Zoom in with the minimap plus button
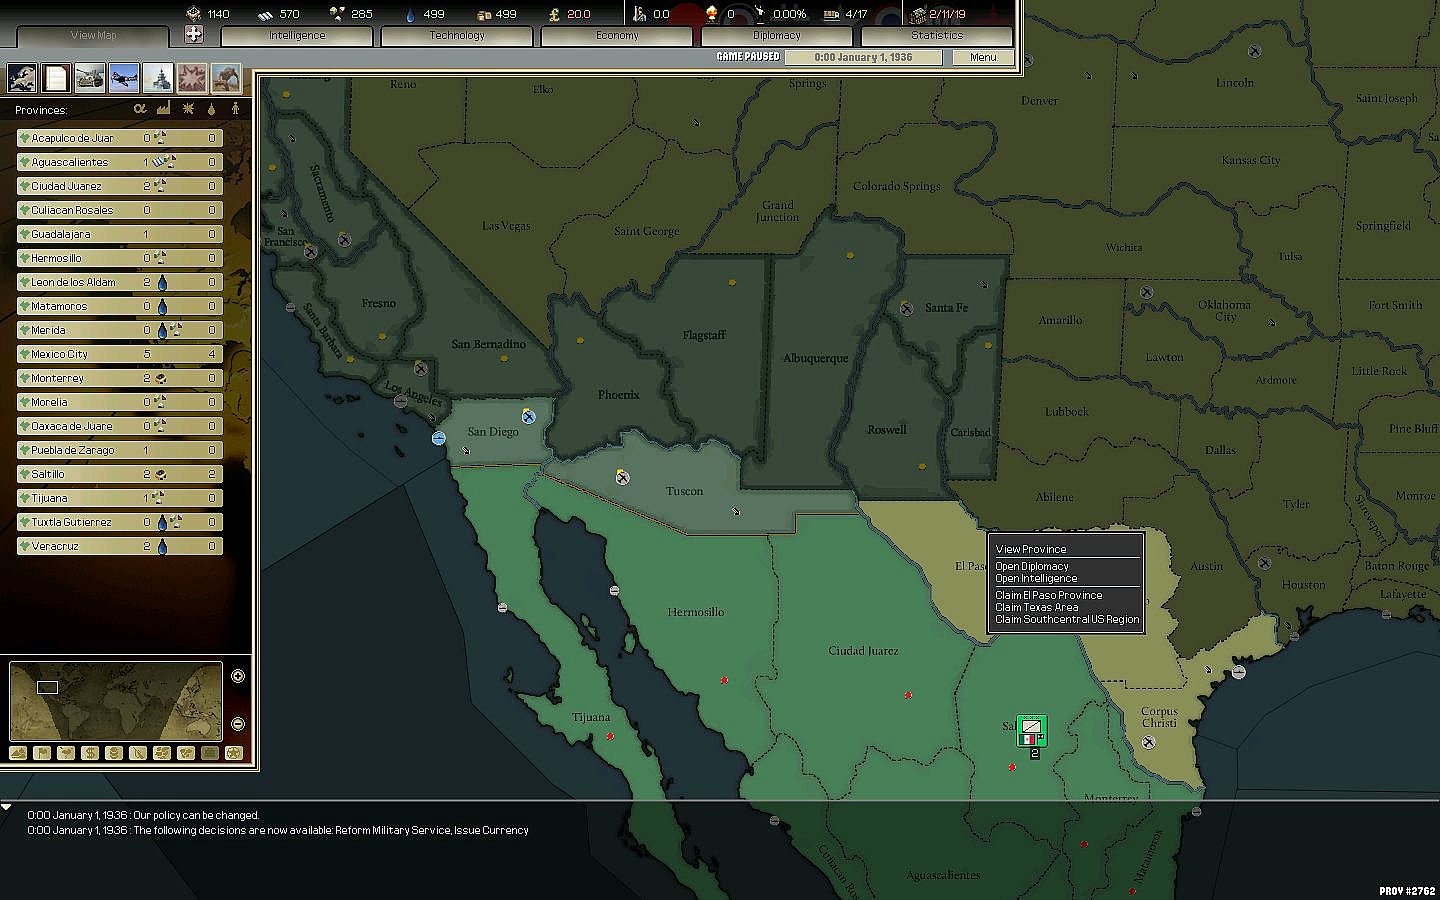 238,676
